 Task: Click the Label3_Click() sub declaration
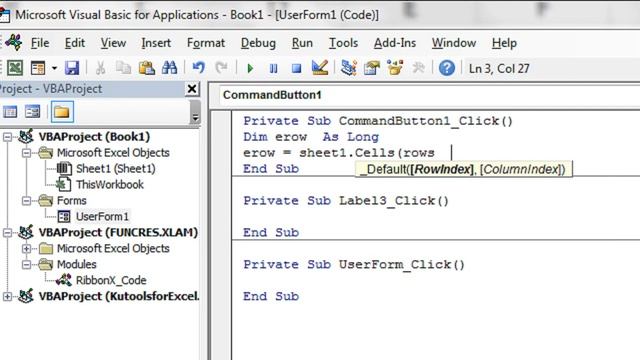coord(346,200)
